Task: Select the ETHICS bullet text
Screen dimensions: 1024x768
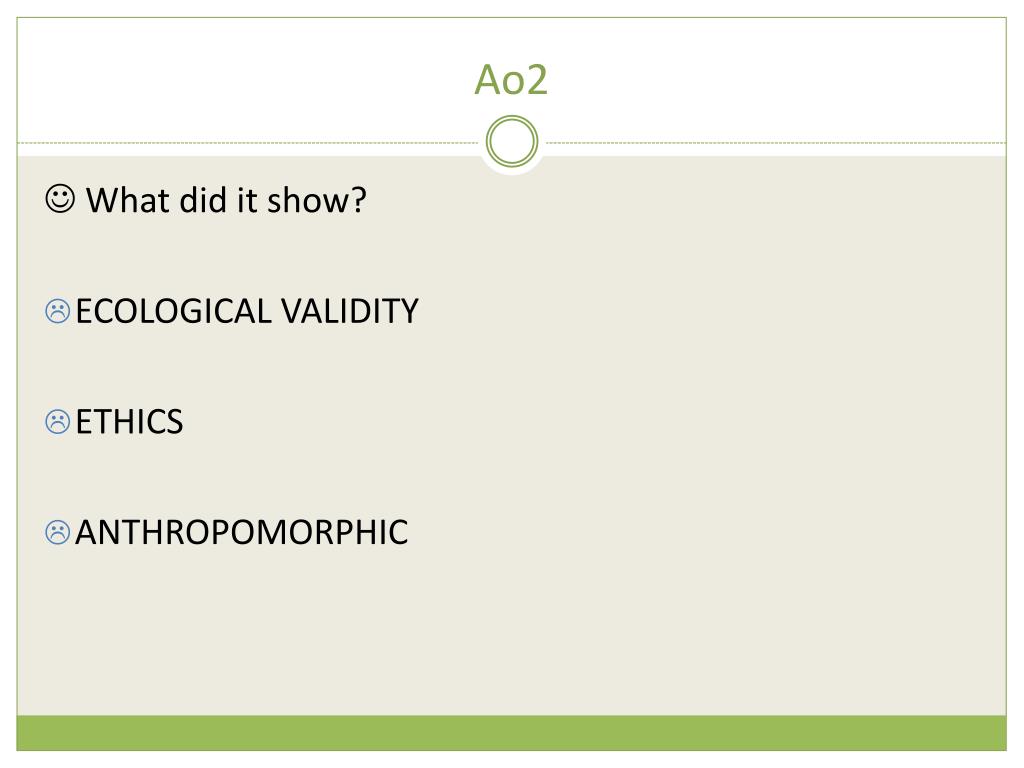Action: tap(129, 422)
